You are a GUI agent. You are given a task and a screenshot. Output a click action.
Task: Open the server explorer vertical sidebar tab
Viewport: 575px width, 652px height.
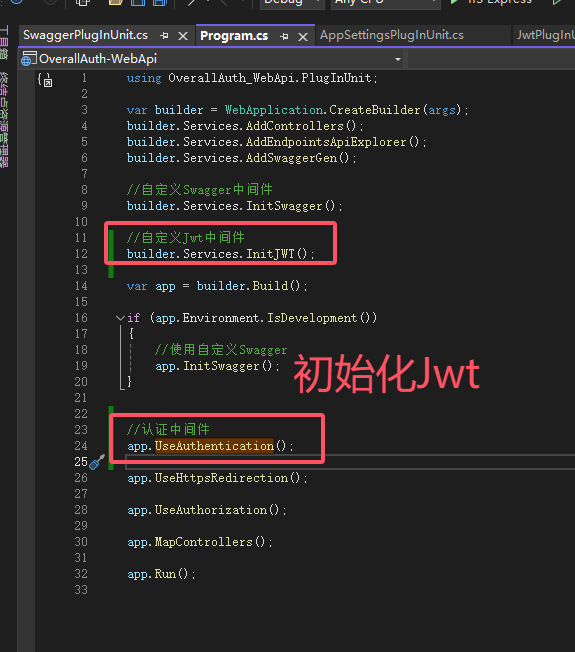(4, 120)
